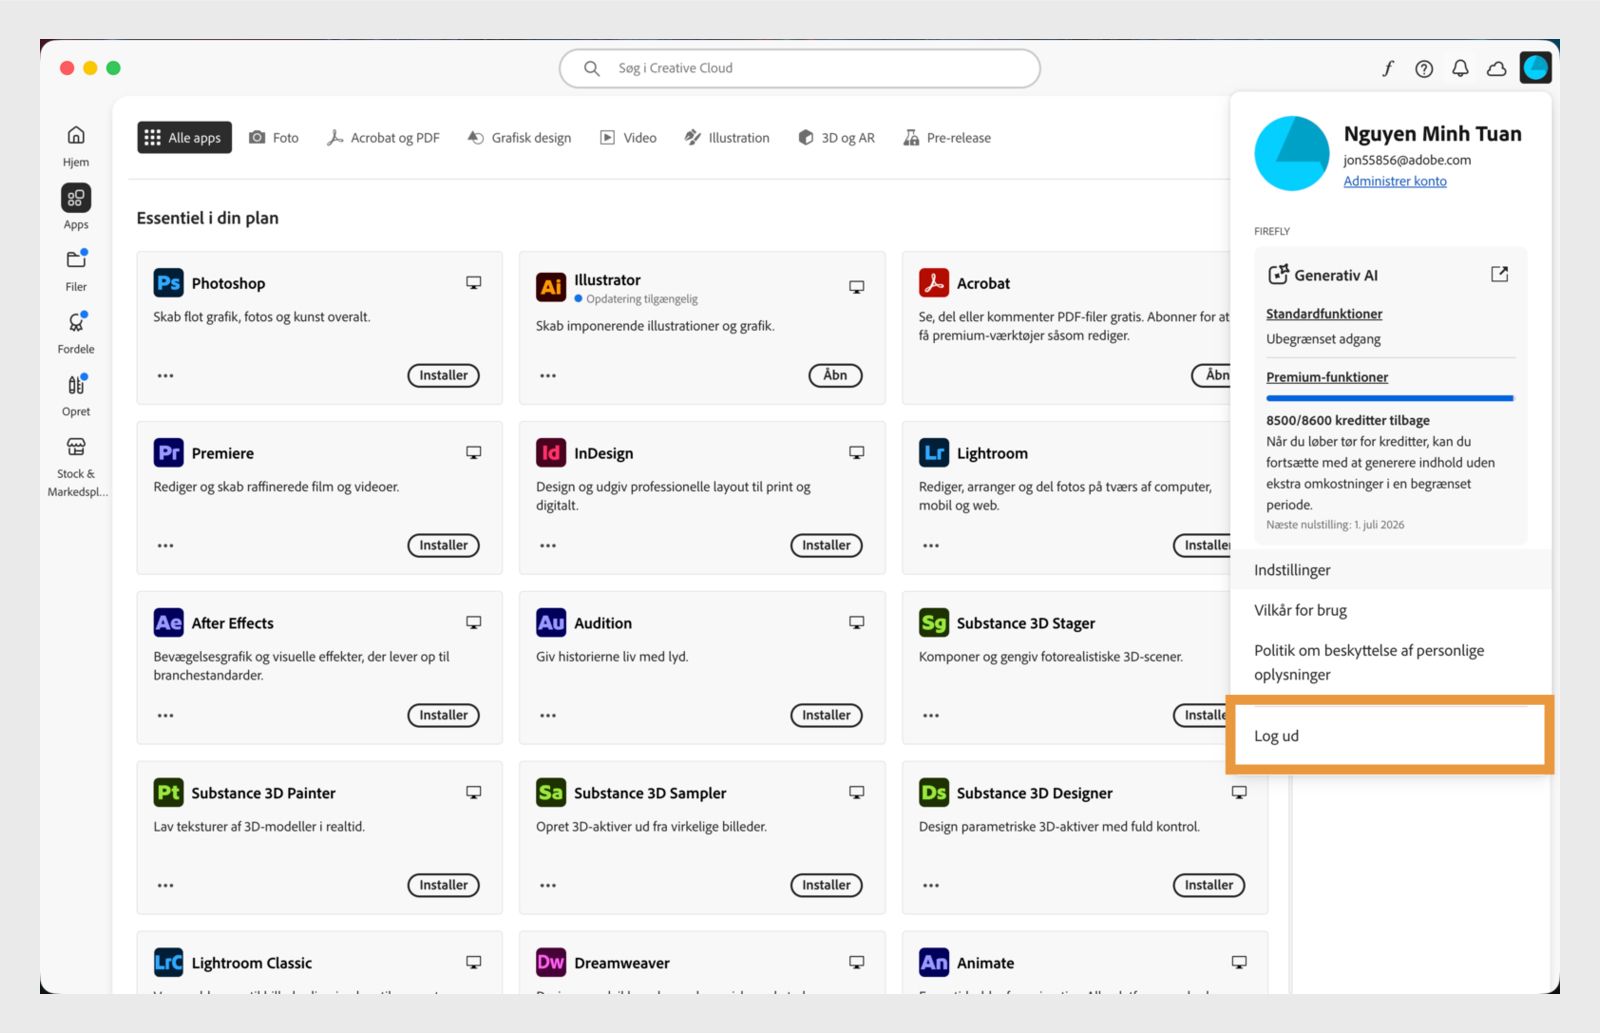
Task: Switch to Acrobat og PDF tab
Action: (383, 138)
